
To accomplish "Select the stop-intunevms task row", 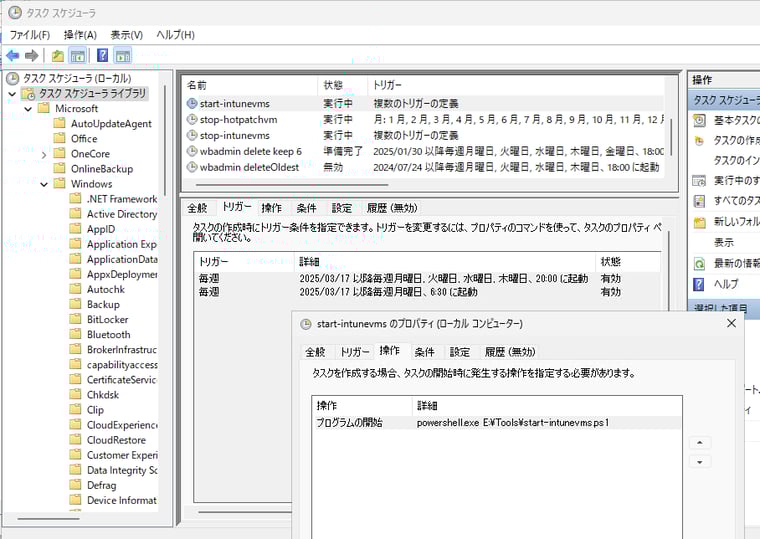I will tap(425, 135).
